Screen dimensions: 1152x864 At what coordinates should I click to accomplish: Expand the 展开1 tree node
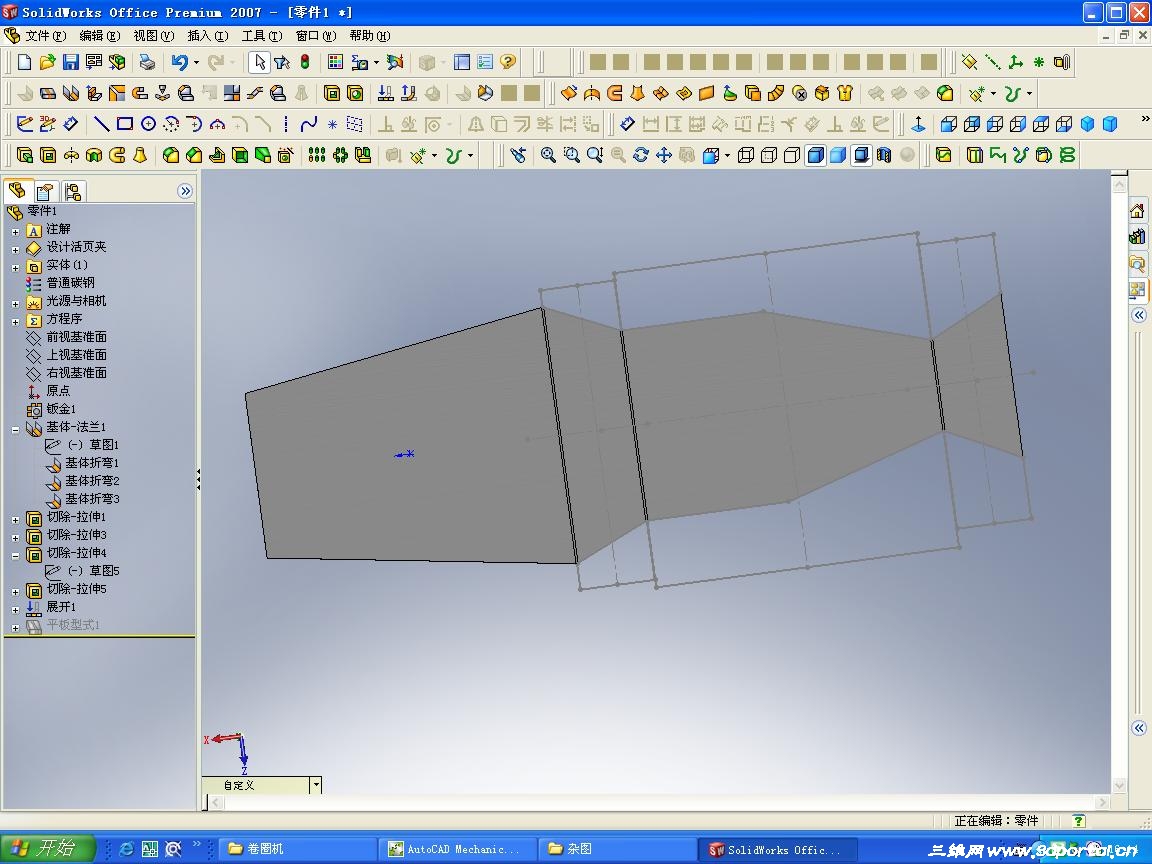click(15, 610)
